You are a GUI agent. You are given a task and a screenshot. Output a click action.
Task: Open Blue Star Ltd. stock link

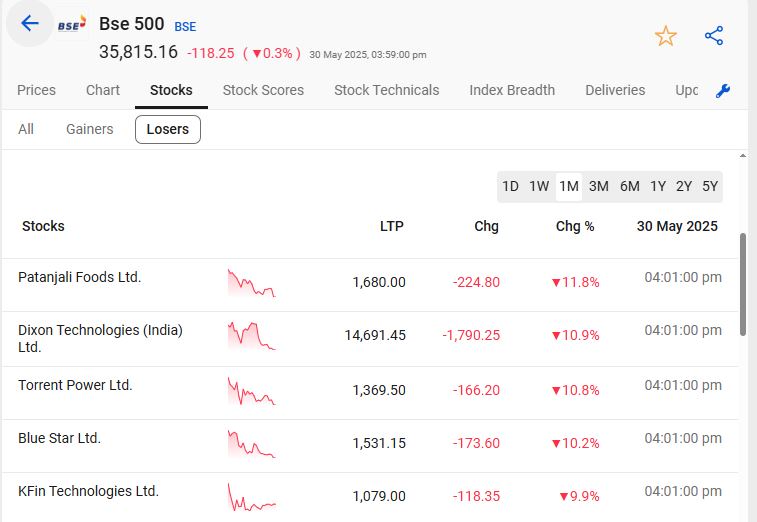60,438
